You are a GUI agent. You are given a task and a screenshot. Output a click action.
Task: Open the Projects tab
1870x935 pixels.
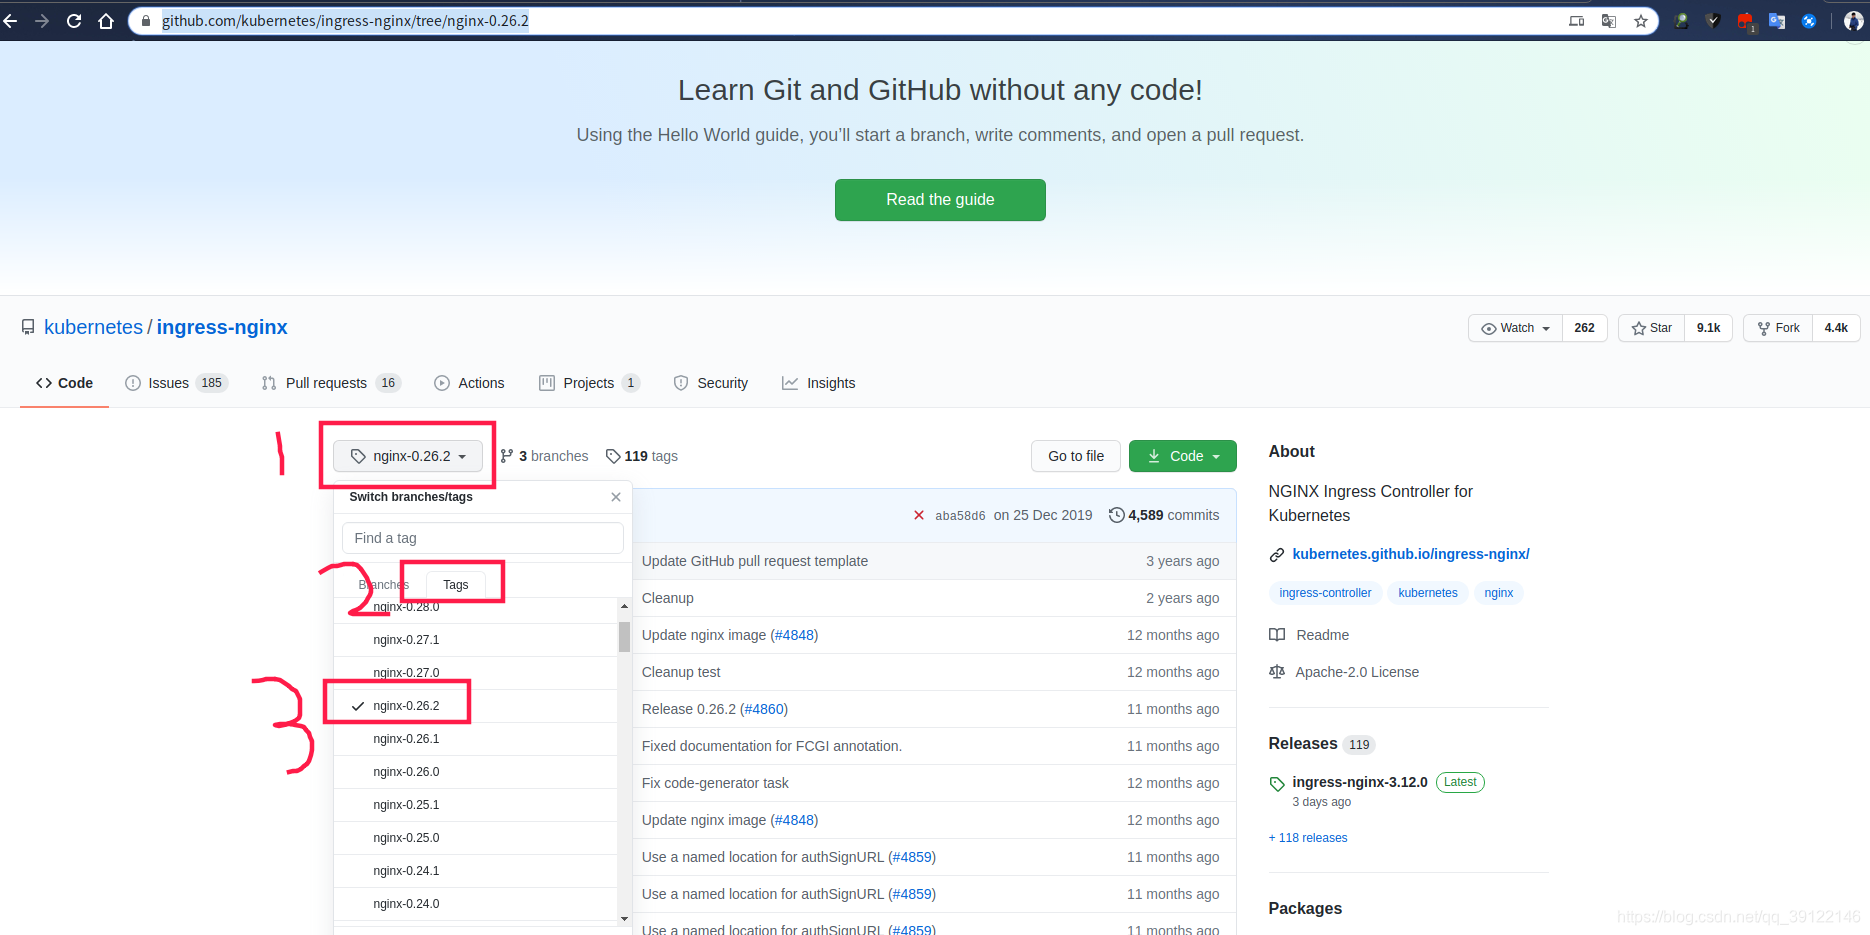tap(589, 383)
